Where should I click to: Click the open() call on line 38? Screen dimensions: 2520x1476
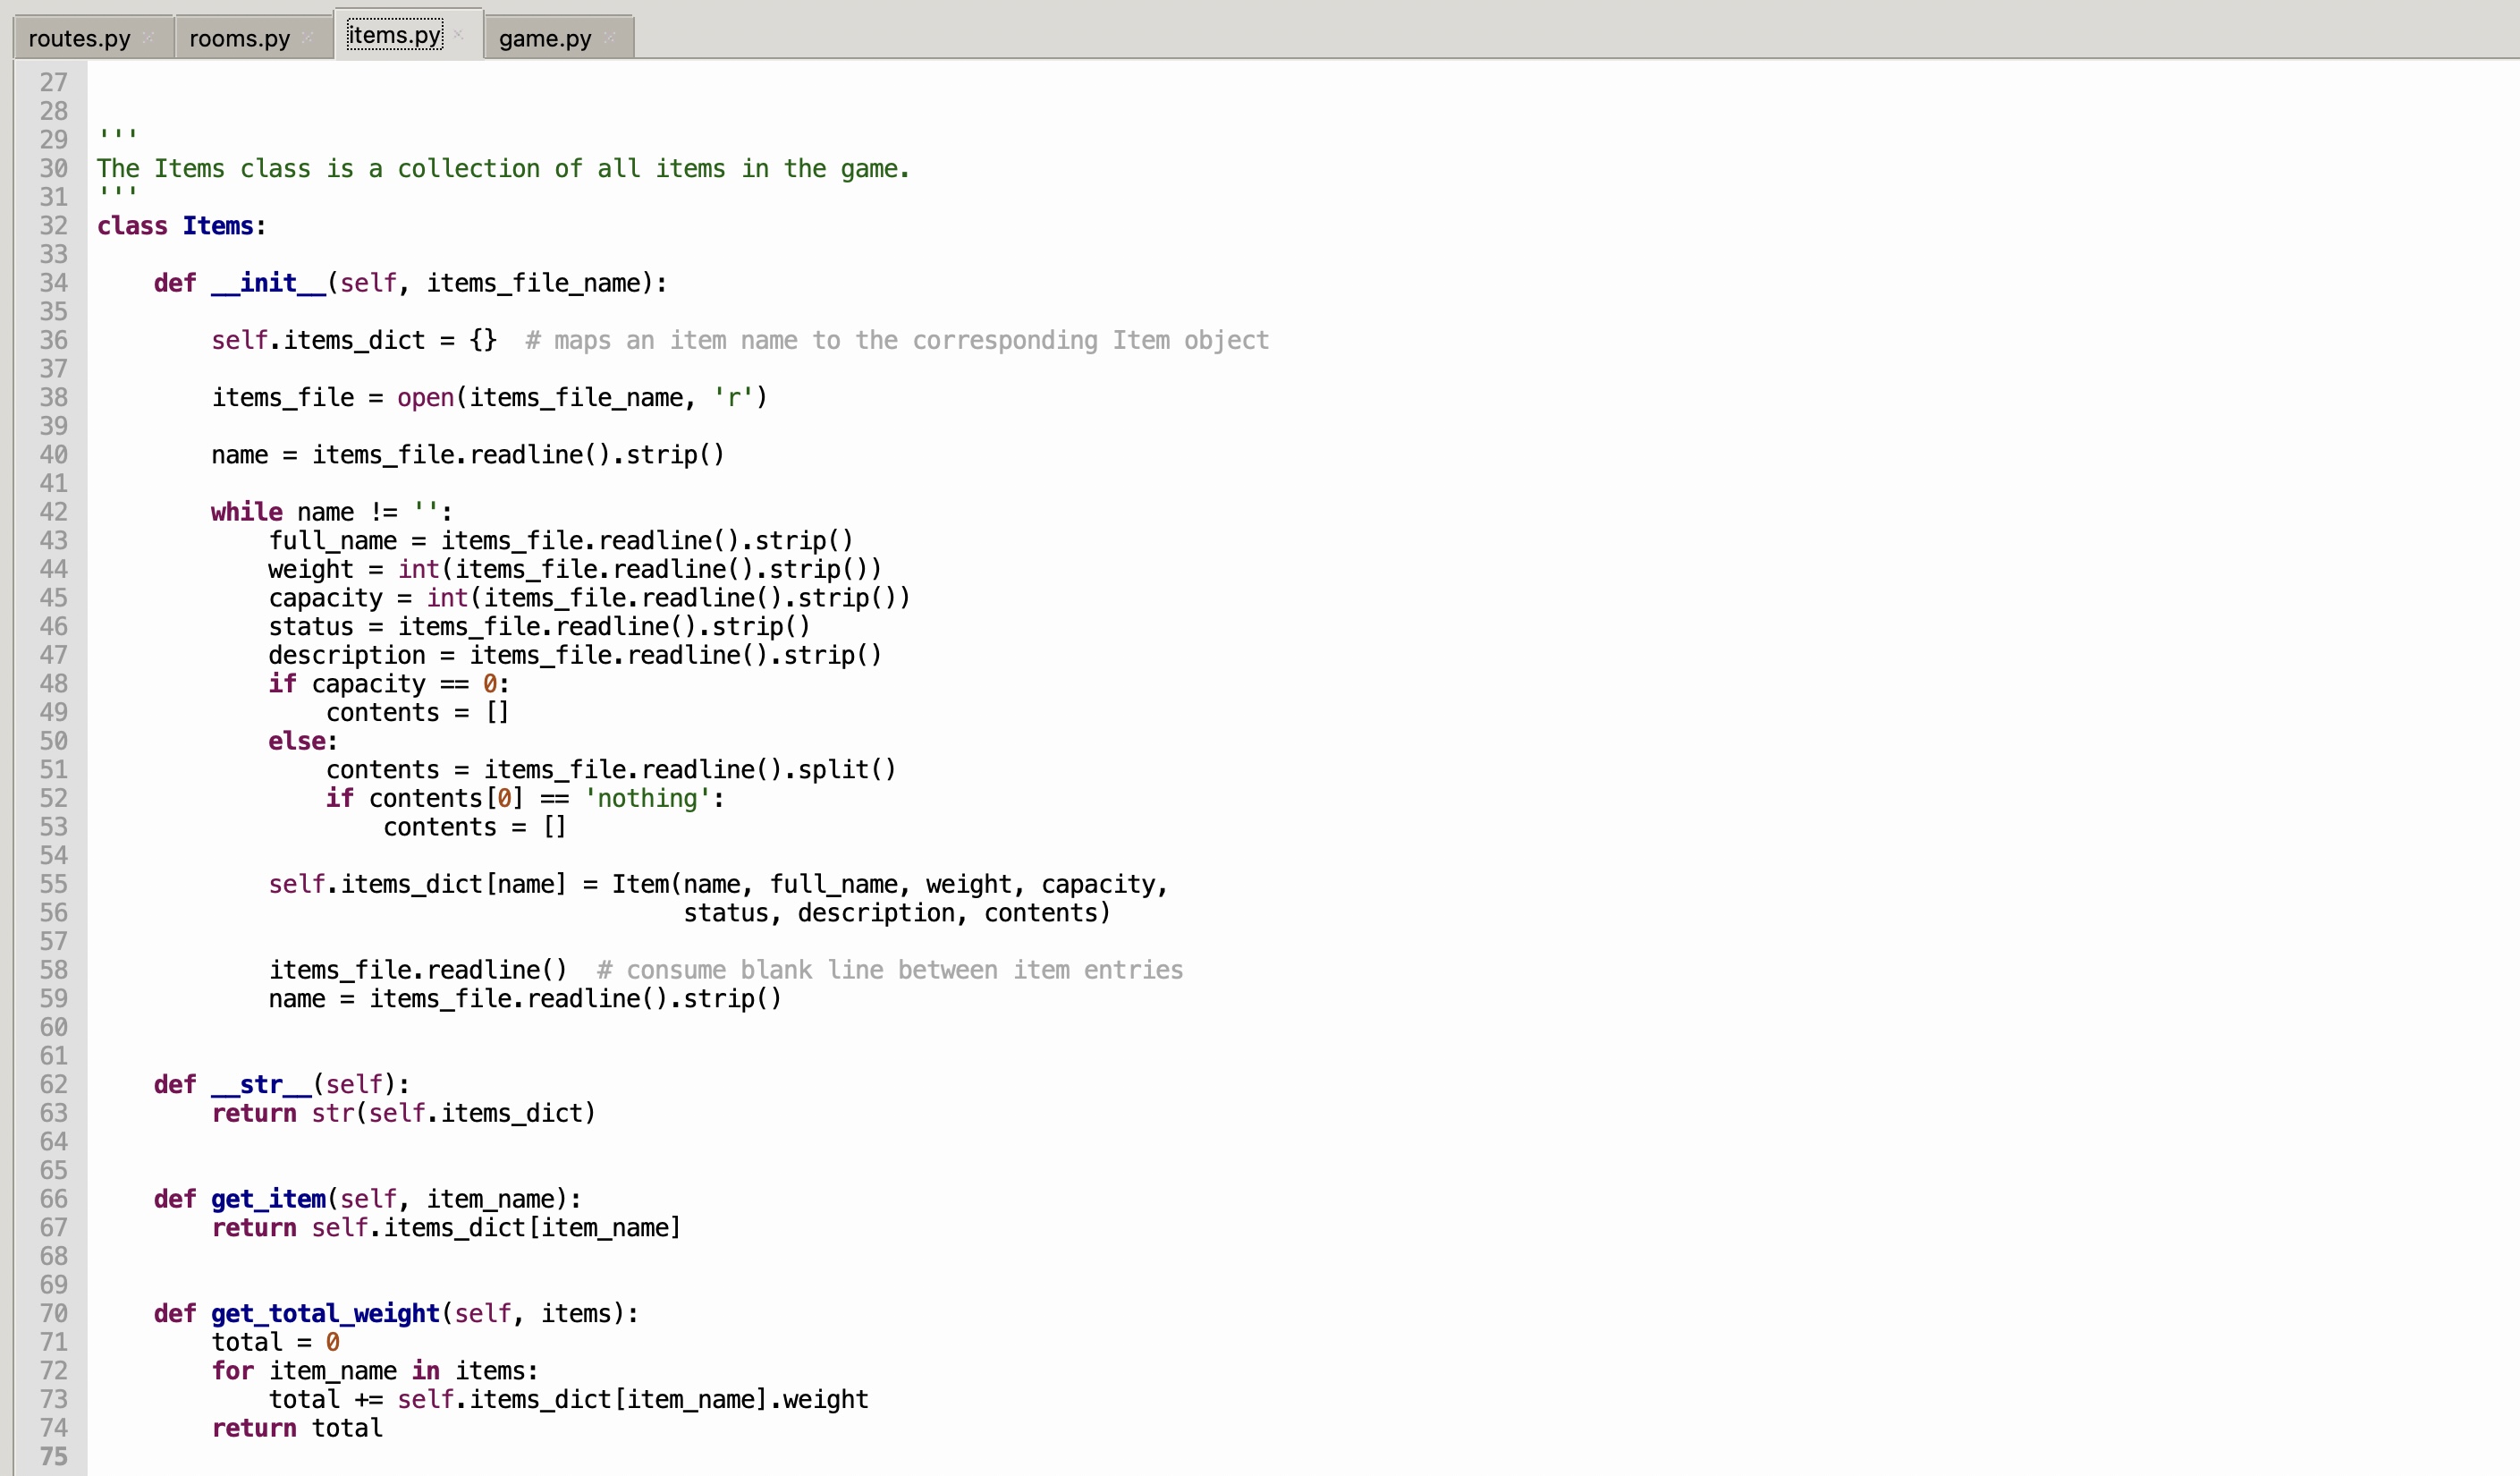(x=424, y=397)
